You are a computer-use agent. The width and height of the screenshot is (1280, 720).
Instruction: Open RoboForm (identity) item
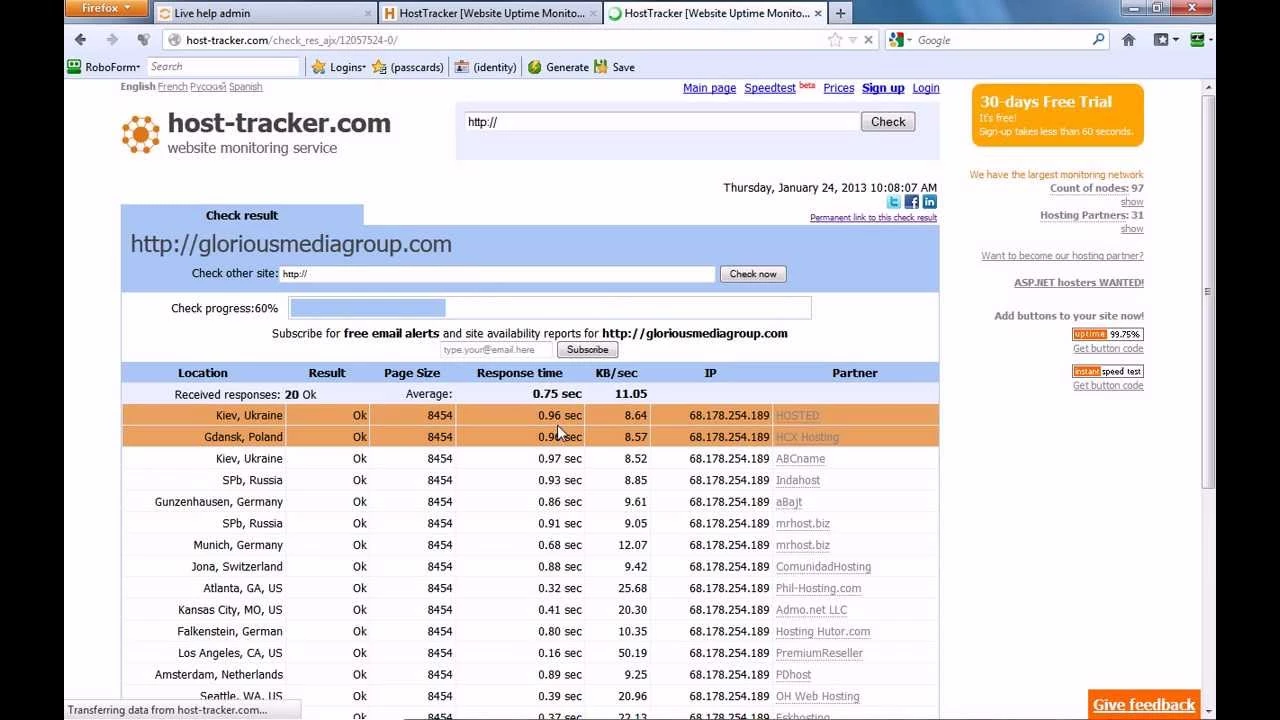(486, 67)
